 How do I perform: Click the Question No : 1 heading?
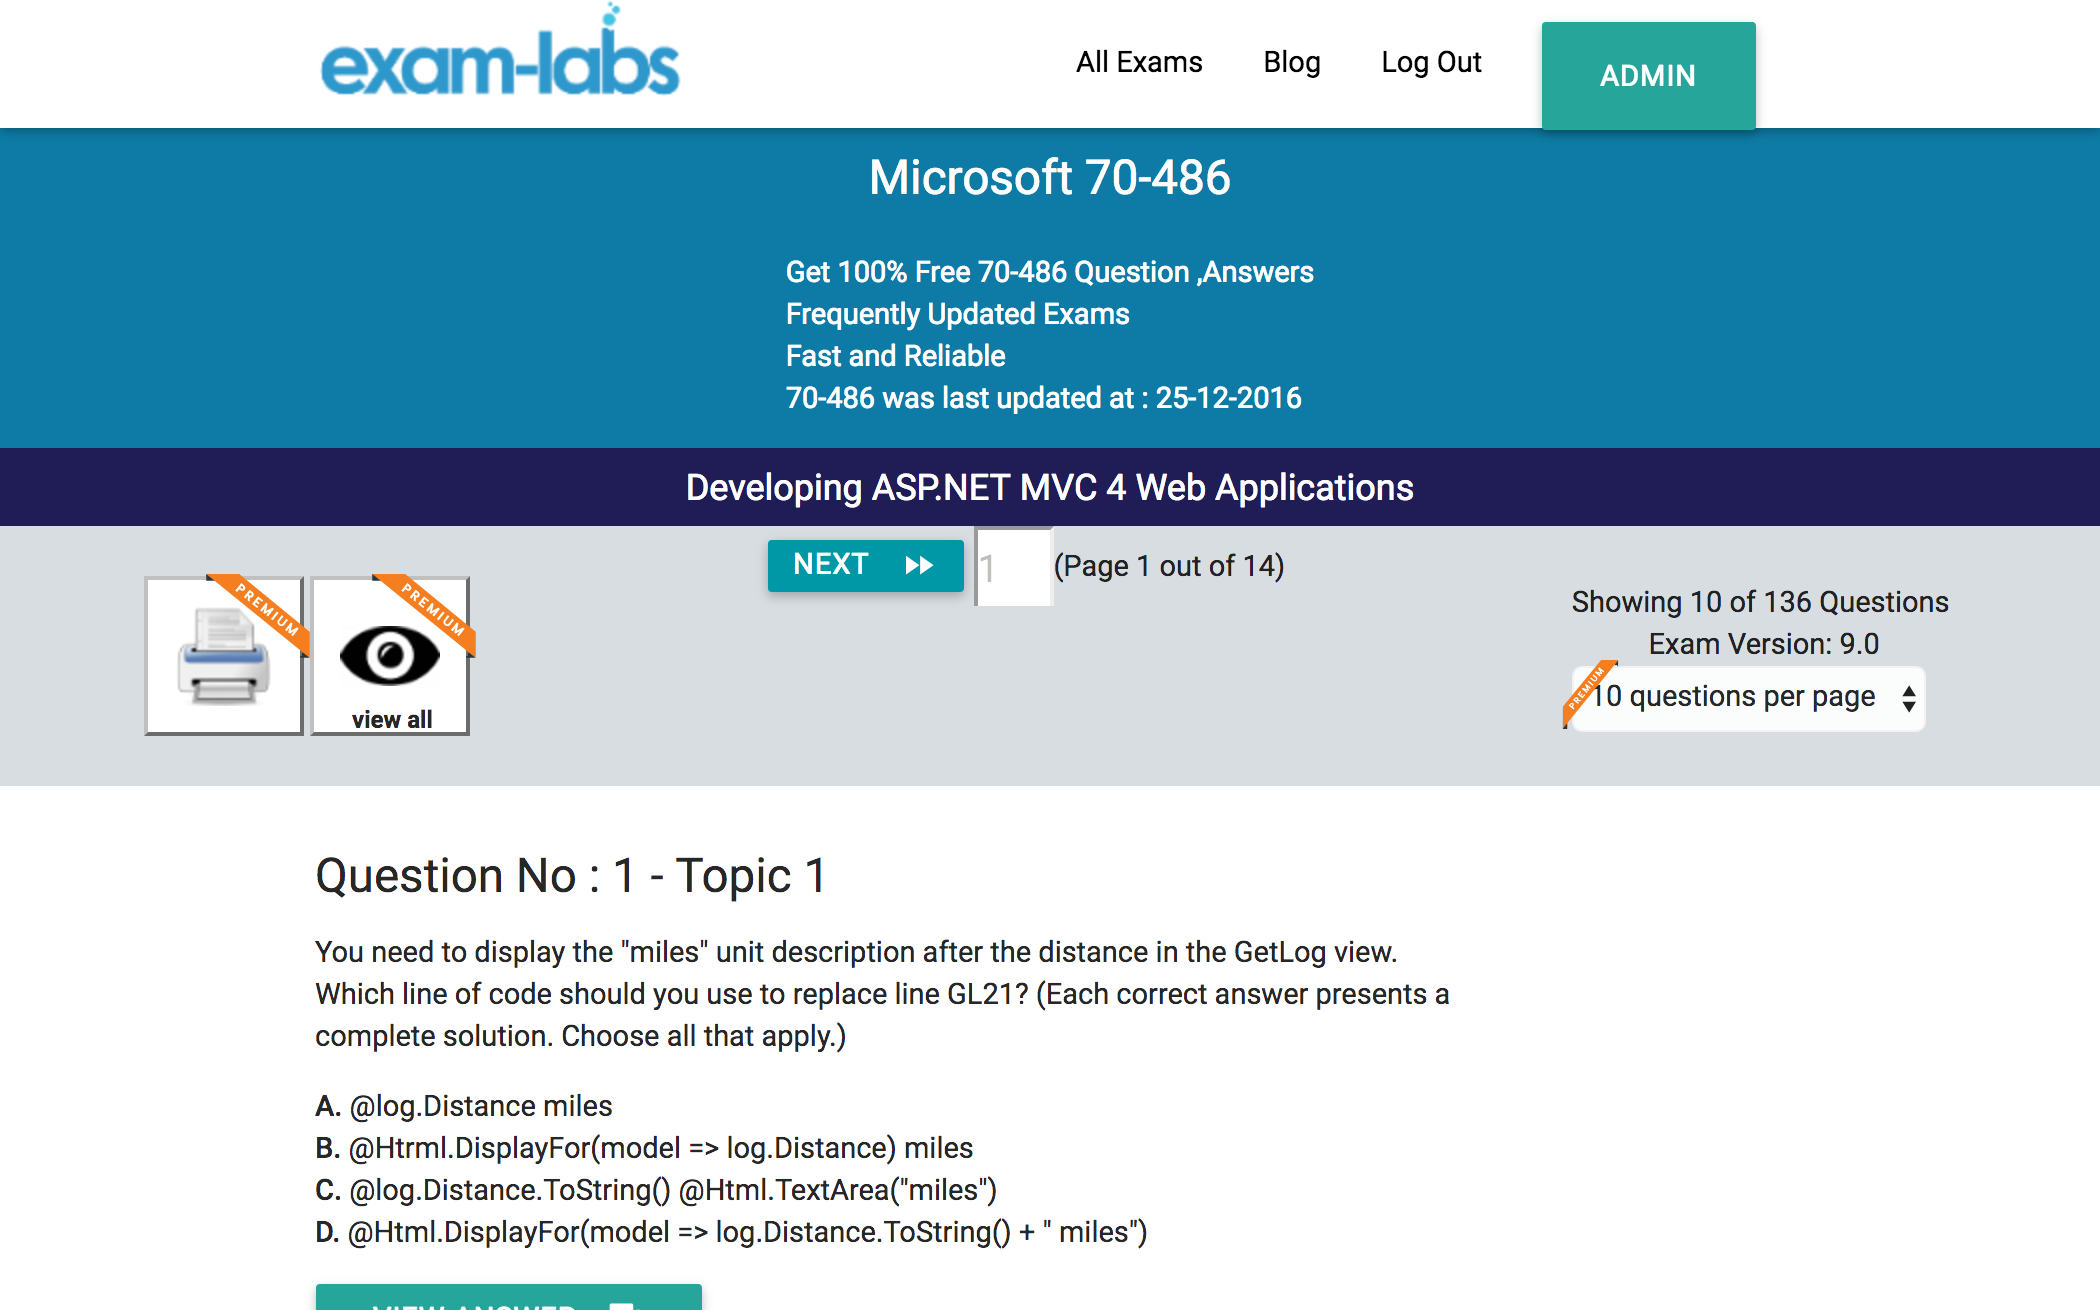point(571,876)
